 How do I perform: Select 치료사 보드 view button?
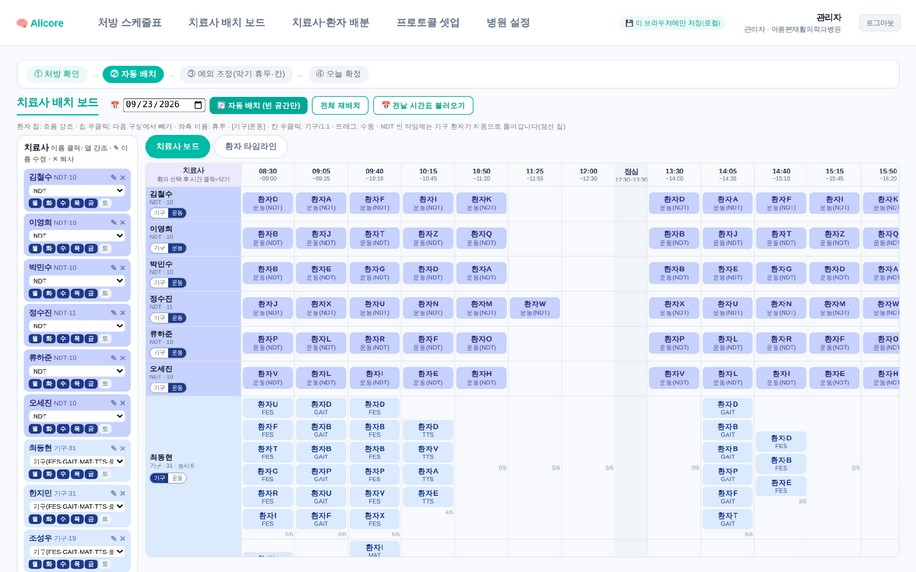tap(178, 147)
